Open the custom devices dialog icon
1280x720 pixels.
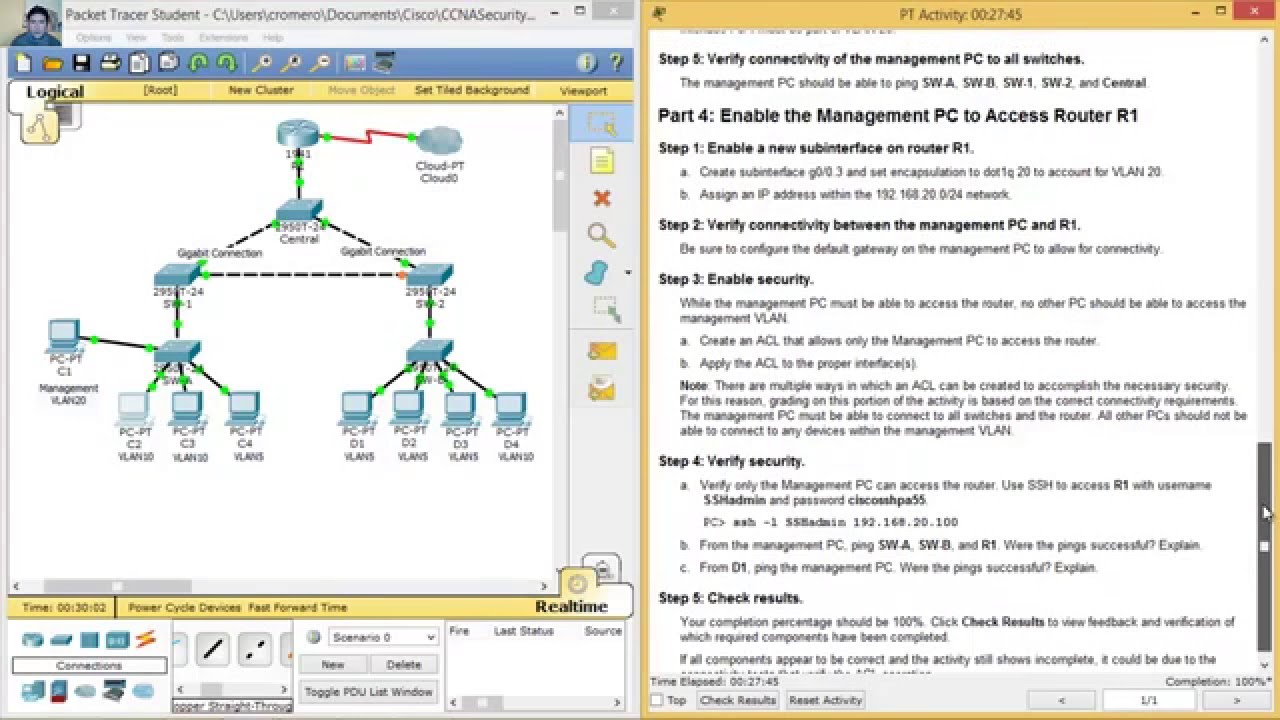pyautogui.click(x=384, y=63)
